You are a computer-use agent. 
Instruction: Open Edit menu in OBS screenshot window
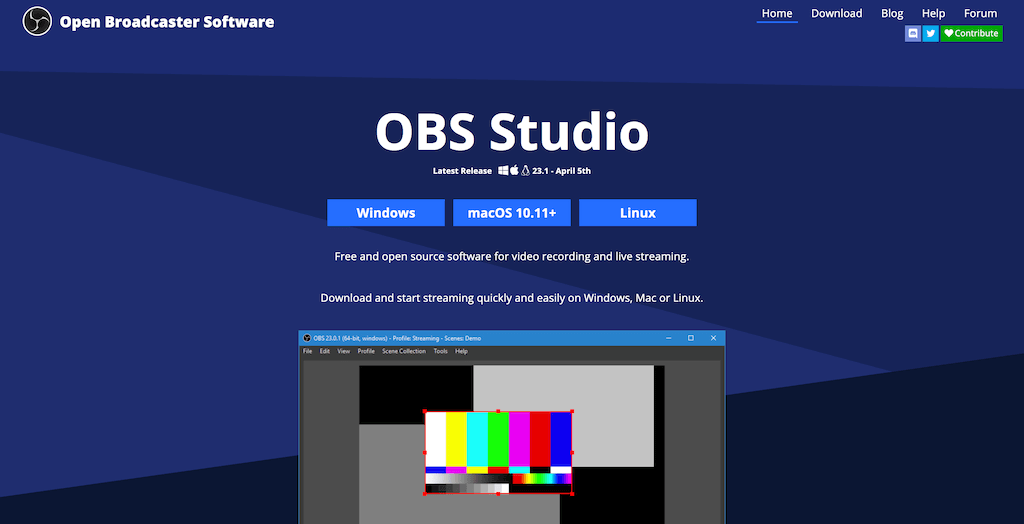pyautogui.click(x=325, y=352)
